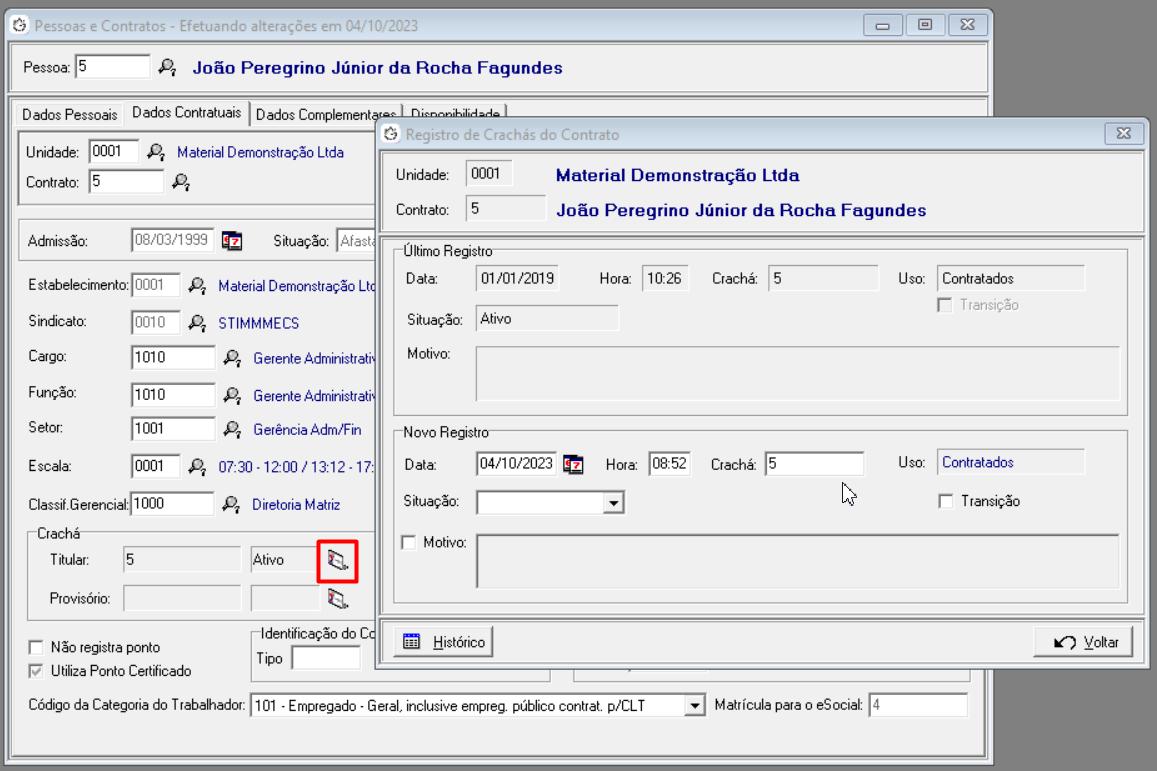The image size is (1157, 771).
Task: Open Código da Categoria do Trabalhador dropdown
Action: 694,706
